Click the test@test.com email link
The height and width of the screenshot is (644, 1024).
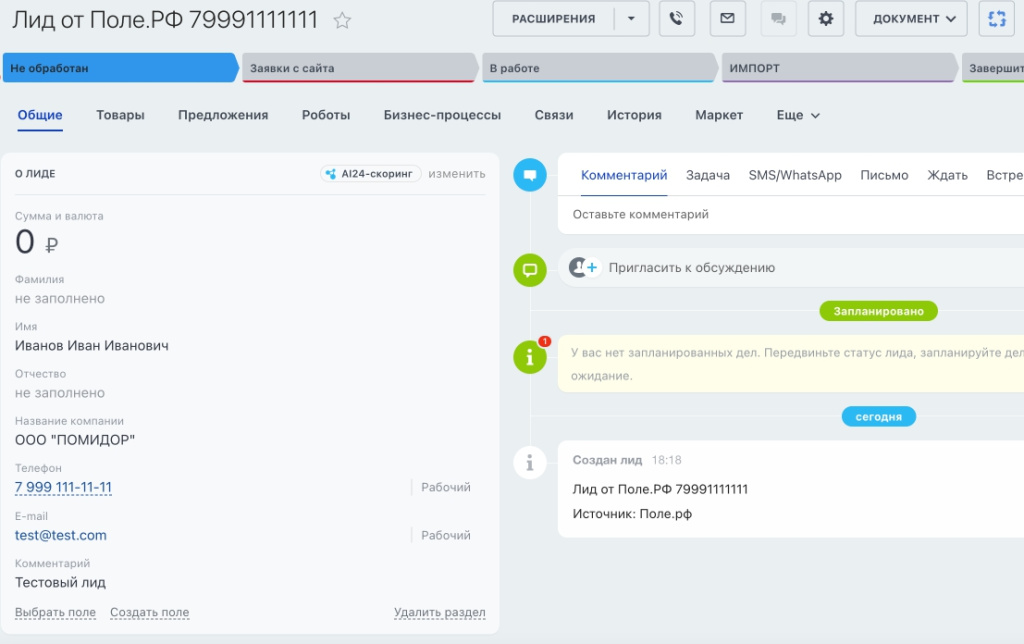(x=61, y=535)
